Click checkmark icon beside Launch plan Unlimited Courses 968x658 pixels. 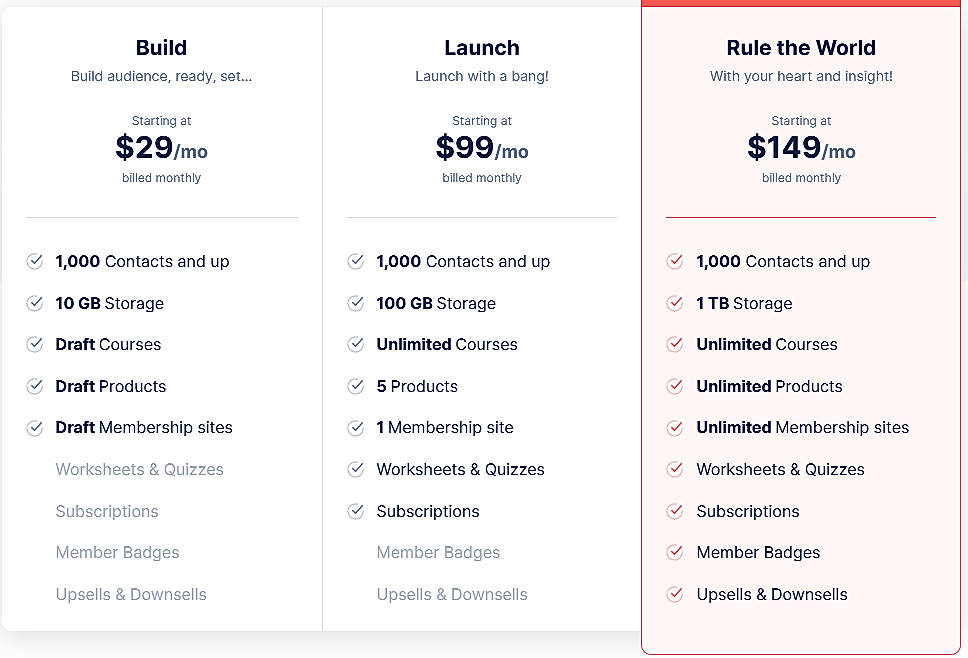[356, 344]
